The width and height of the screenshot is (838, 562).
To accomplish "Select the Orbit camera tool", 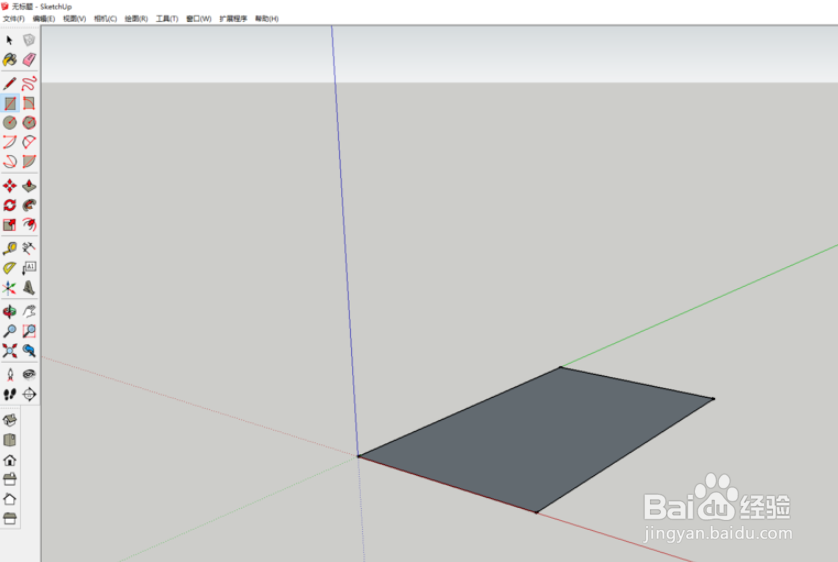I will [10, 311].
